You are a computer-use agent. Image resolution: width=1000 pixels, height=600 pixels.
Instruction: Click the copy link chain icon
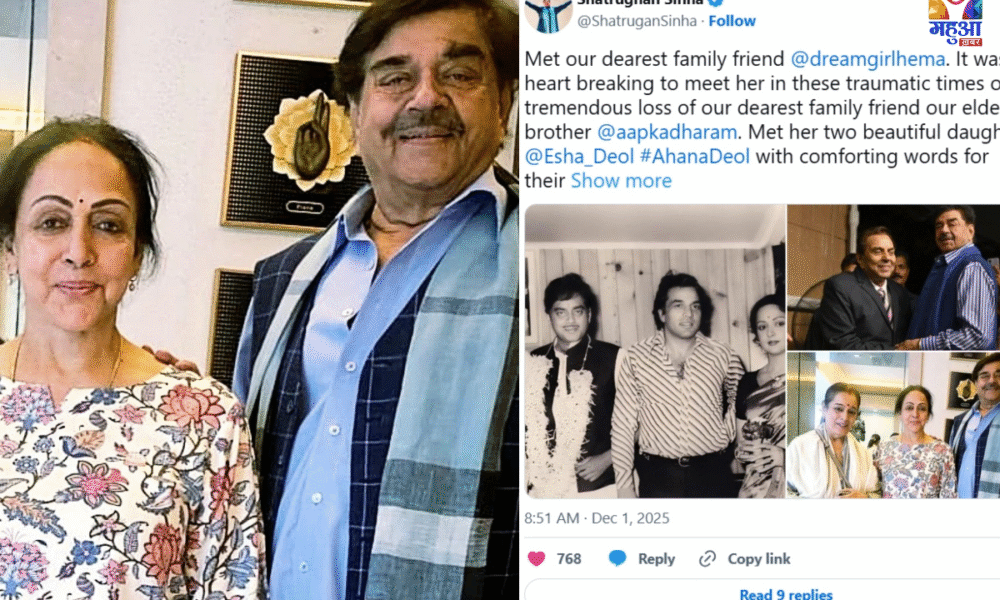707,559
